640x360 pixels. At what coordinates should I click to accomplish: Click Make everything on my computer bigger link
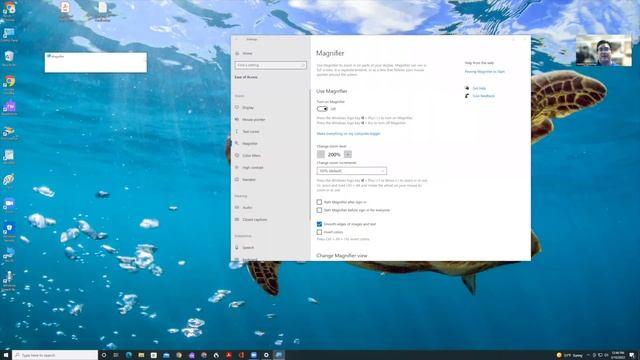(x=348, y=134)
